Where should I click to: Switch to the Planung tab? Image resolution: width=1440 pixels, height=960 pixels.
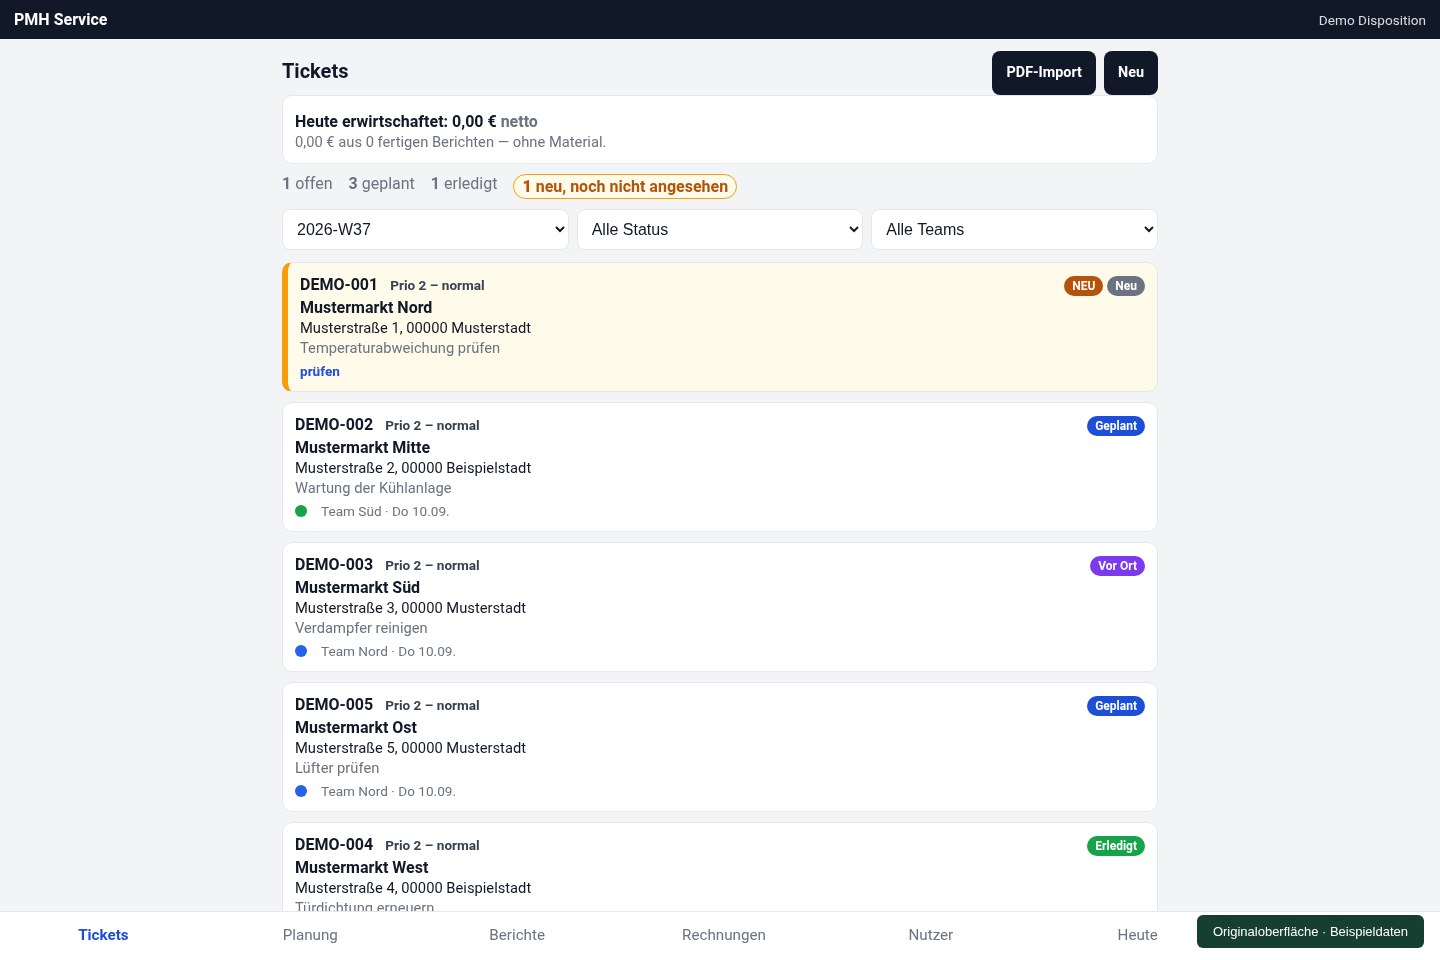310,935
